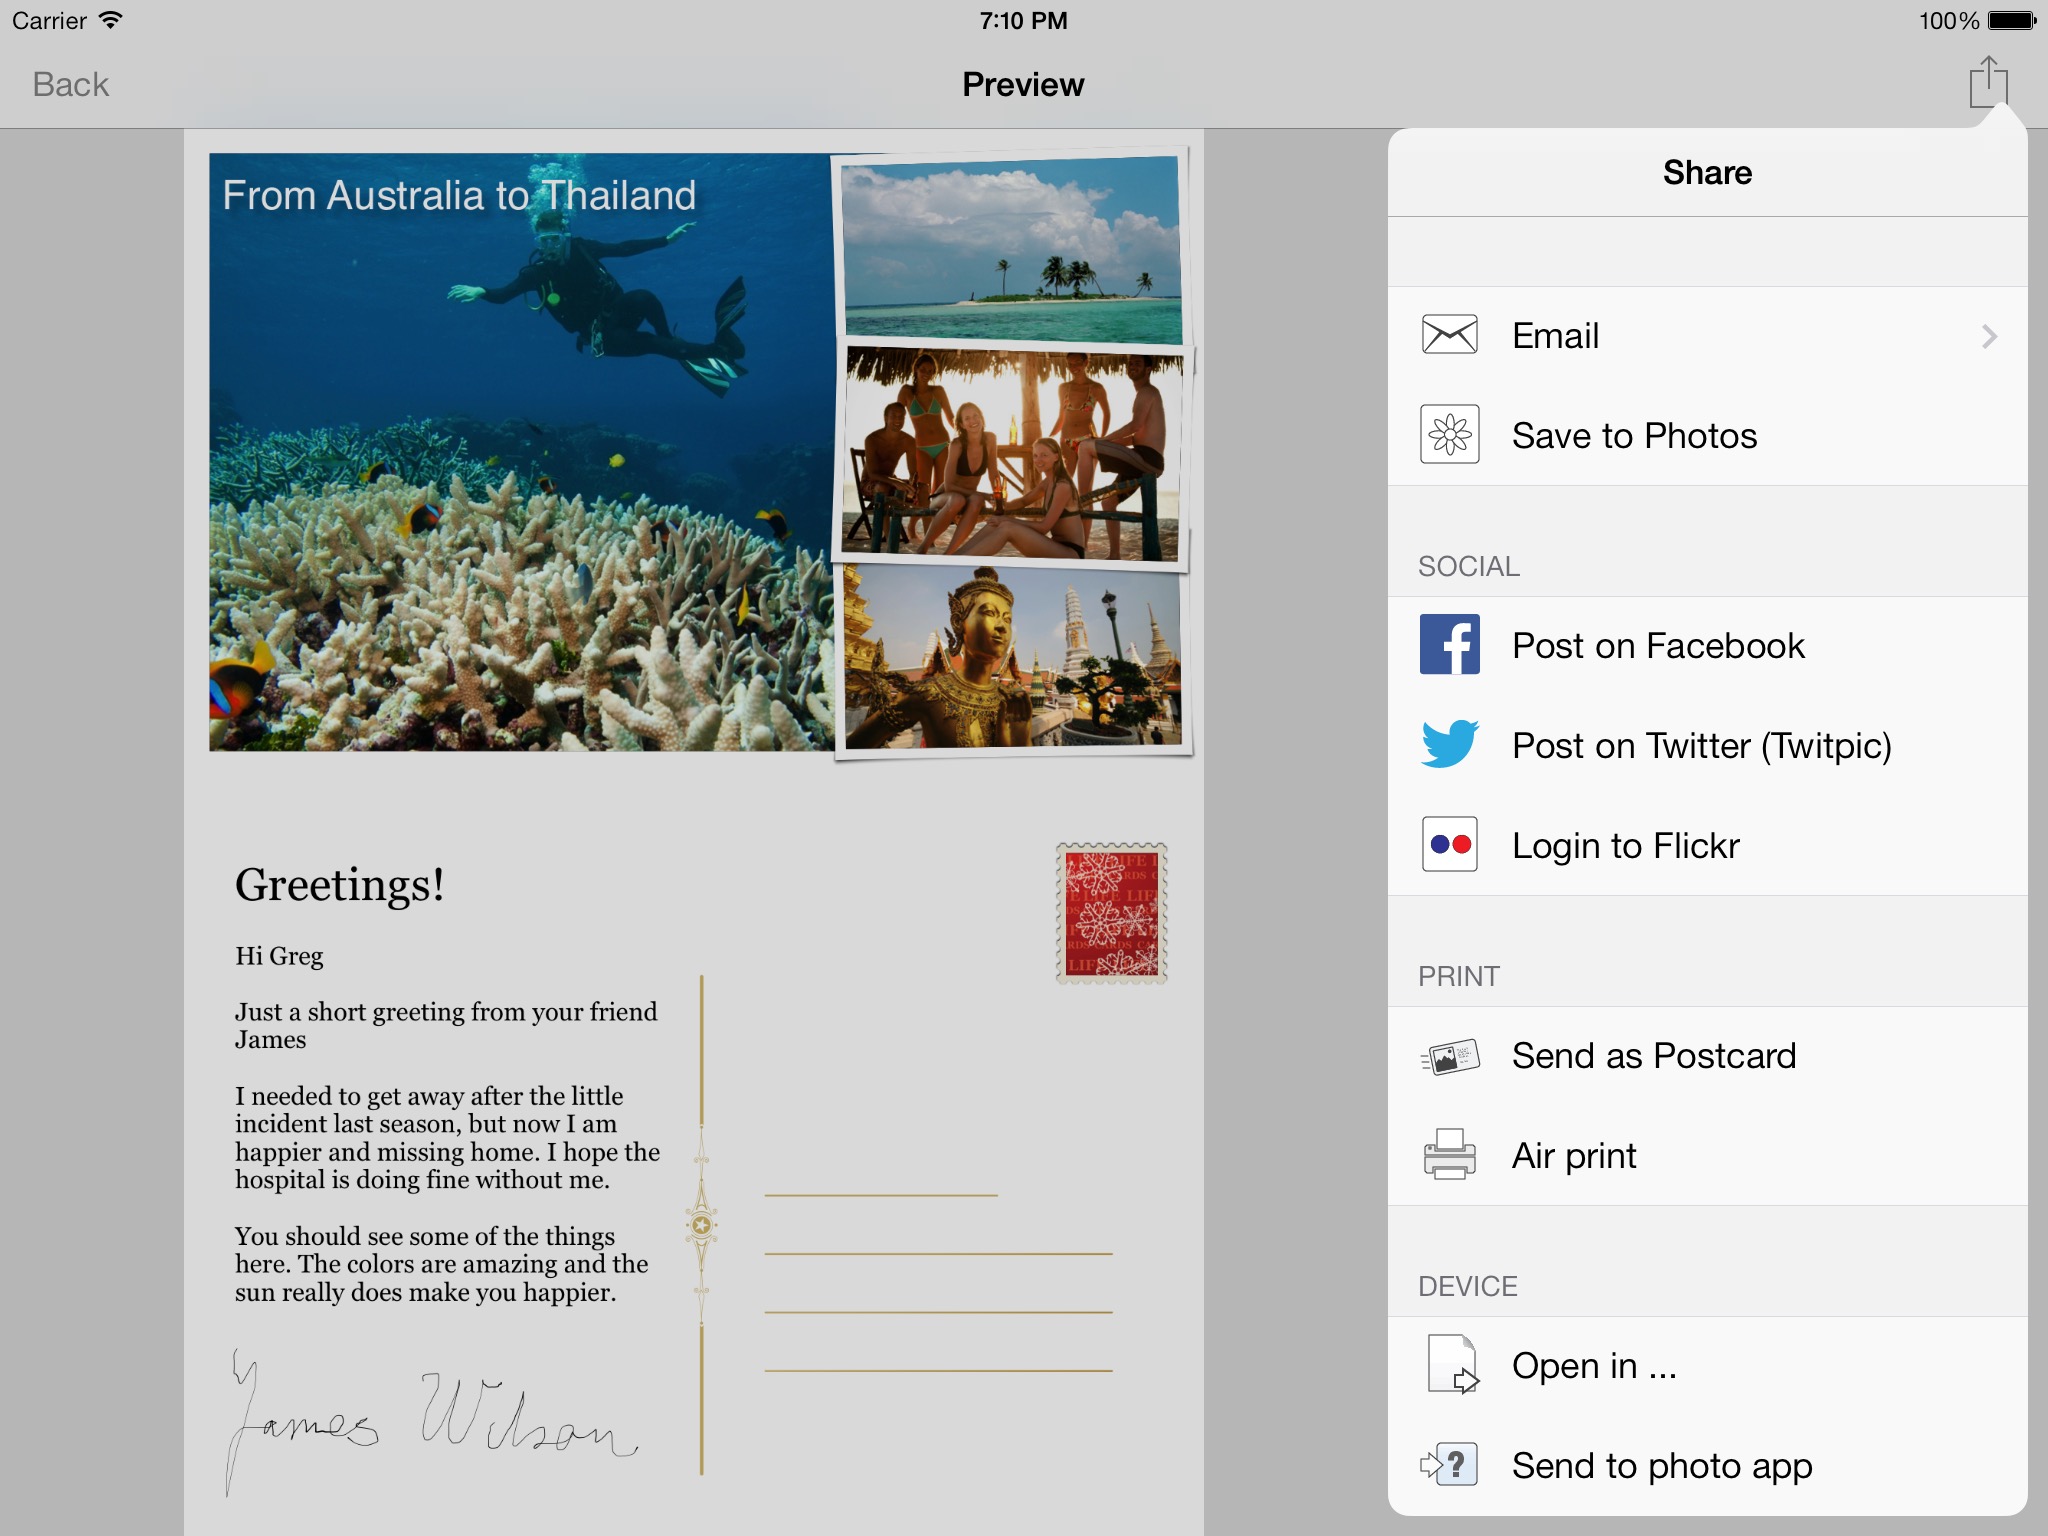Click the Air print printer icon
The height and width of the screenshot is (1536, 2048).
[1449, 1155]
